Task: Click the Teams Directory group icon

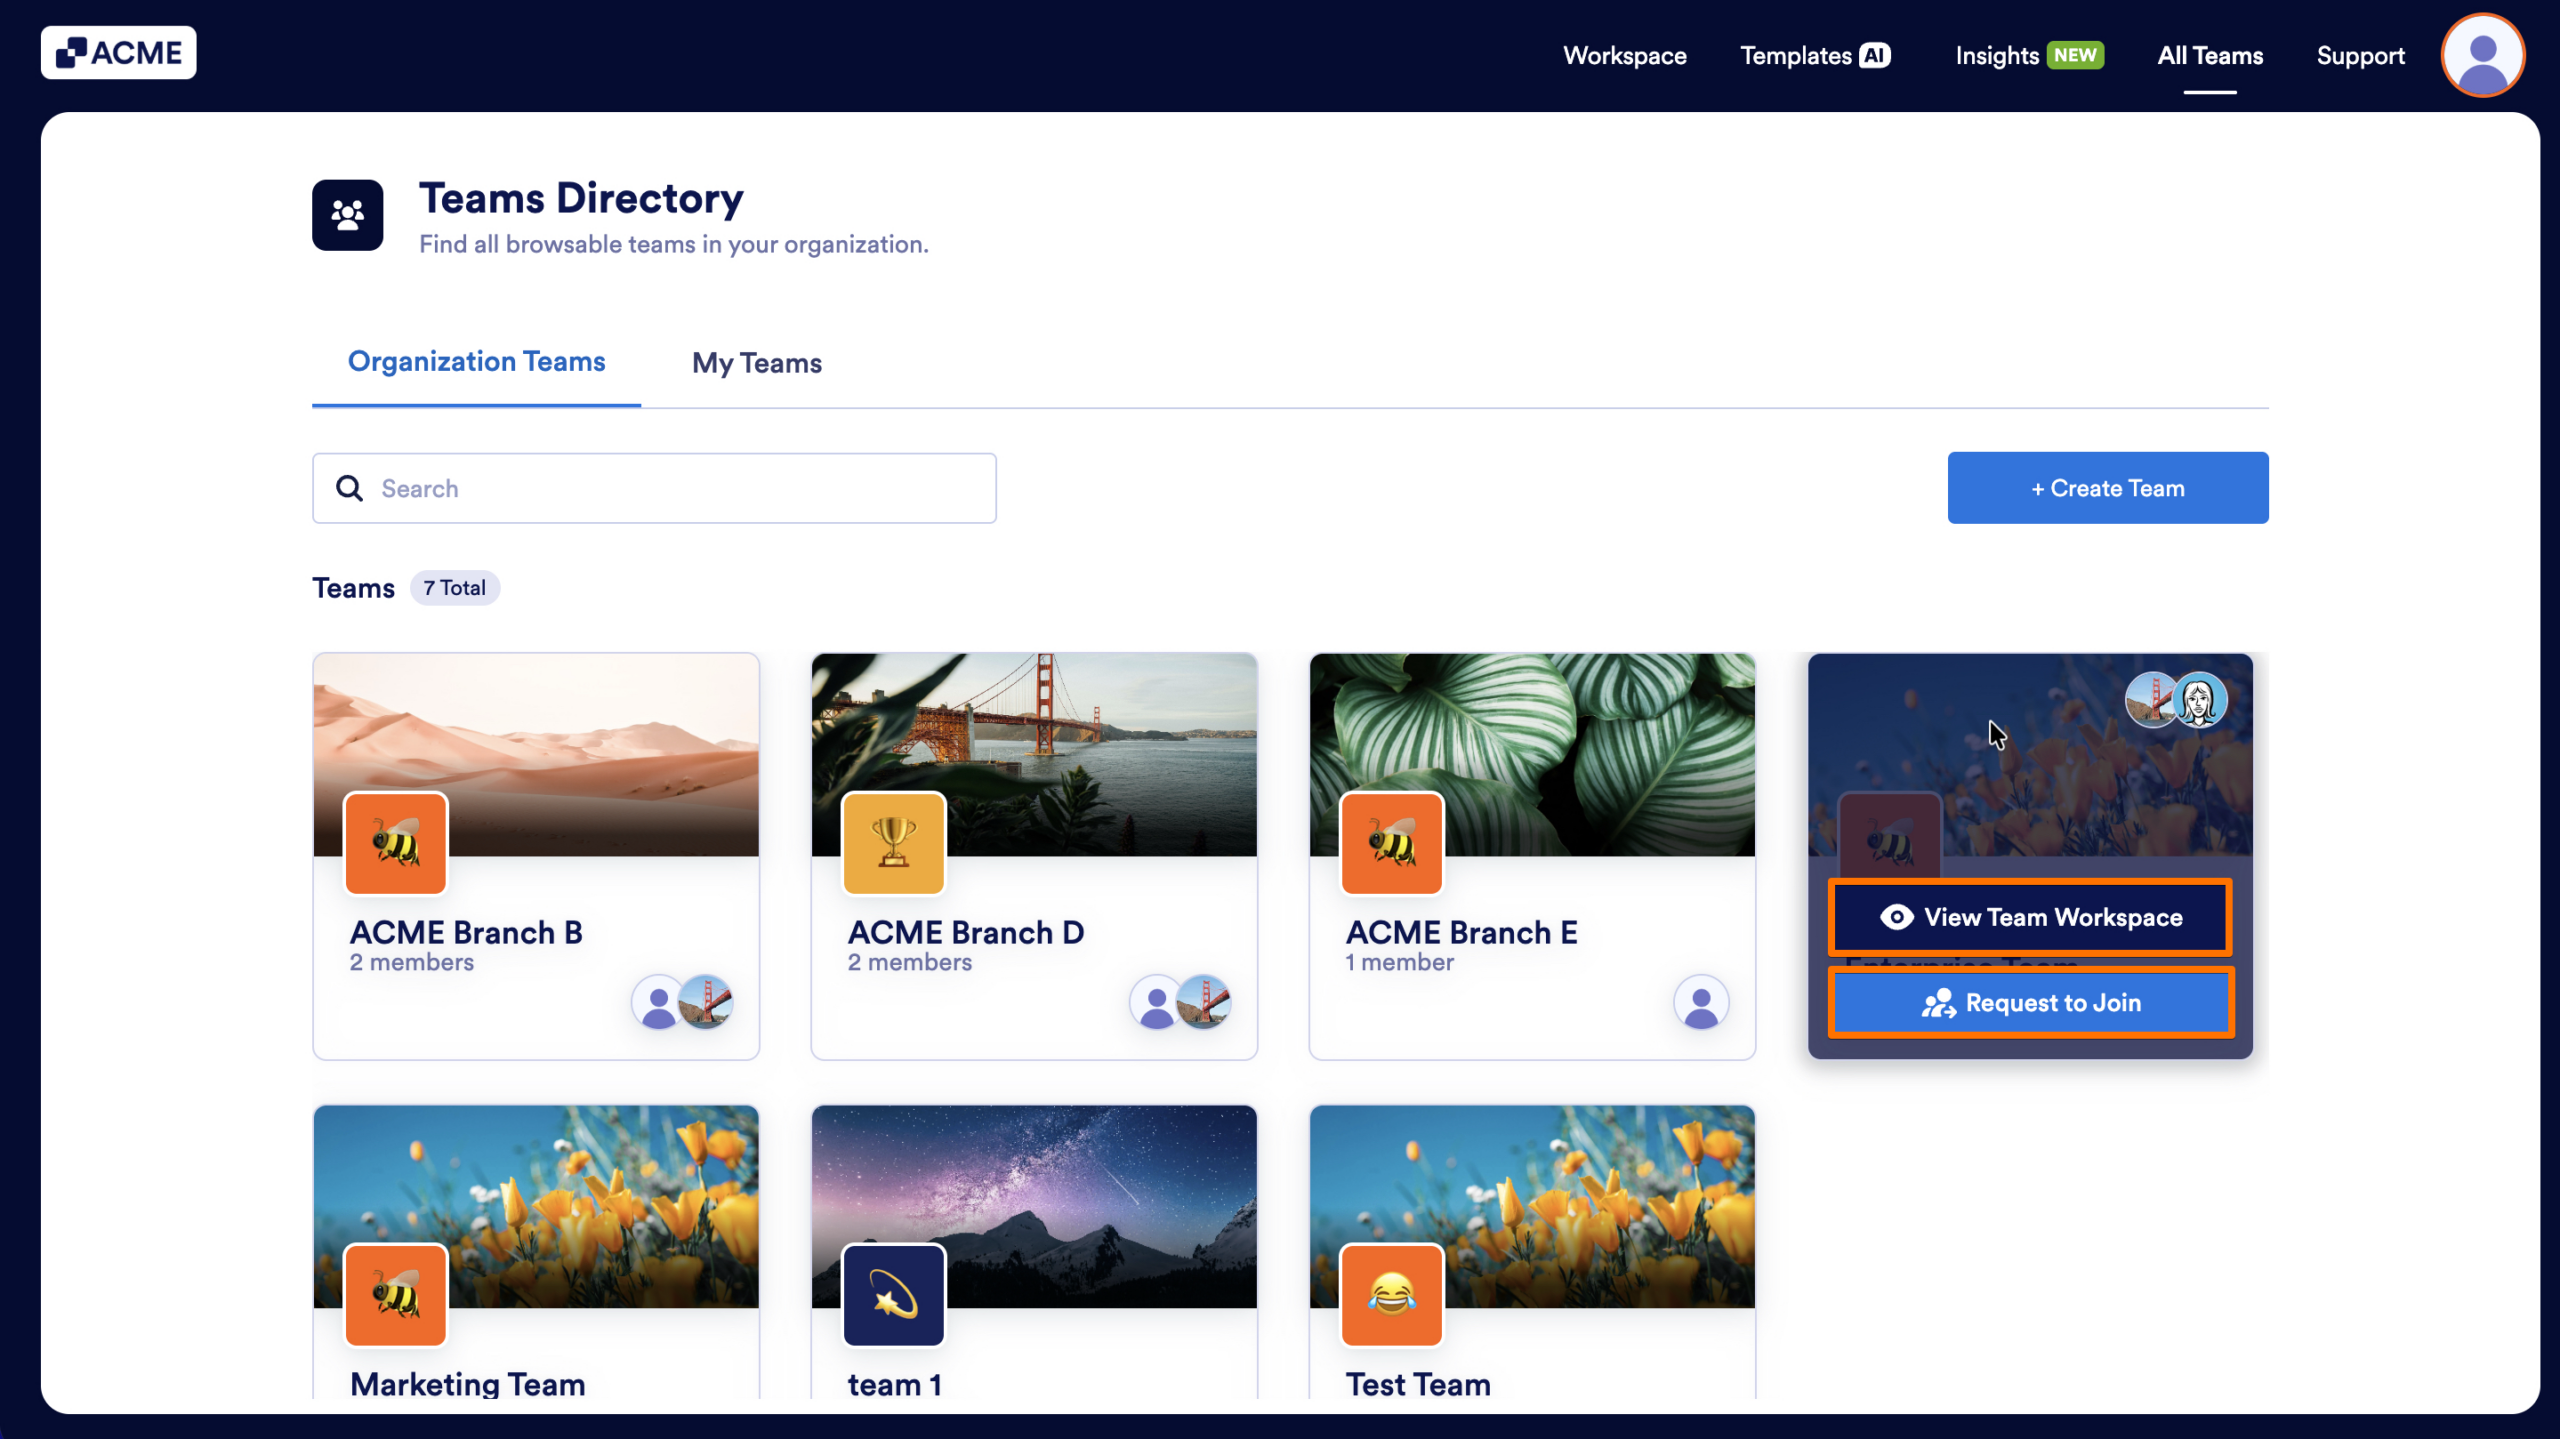Action: tap(347, 215)
